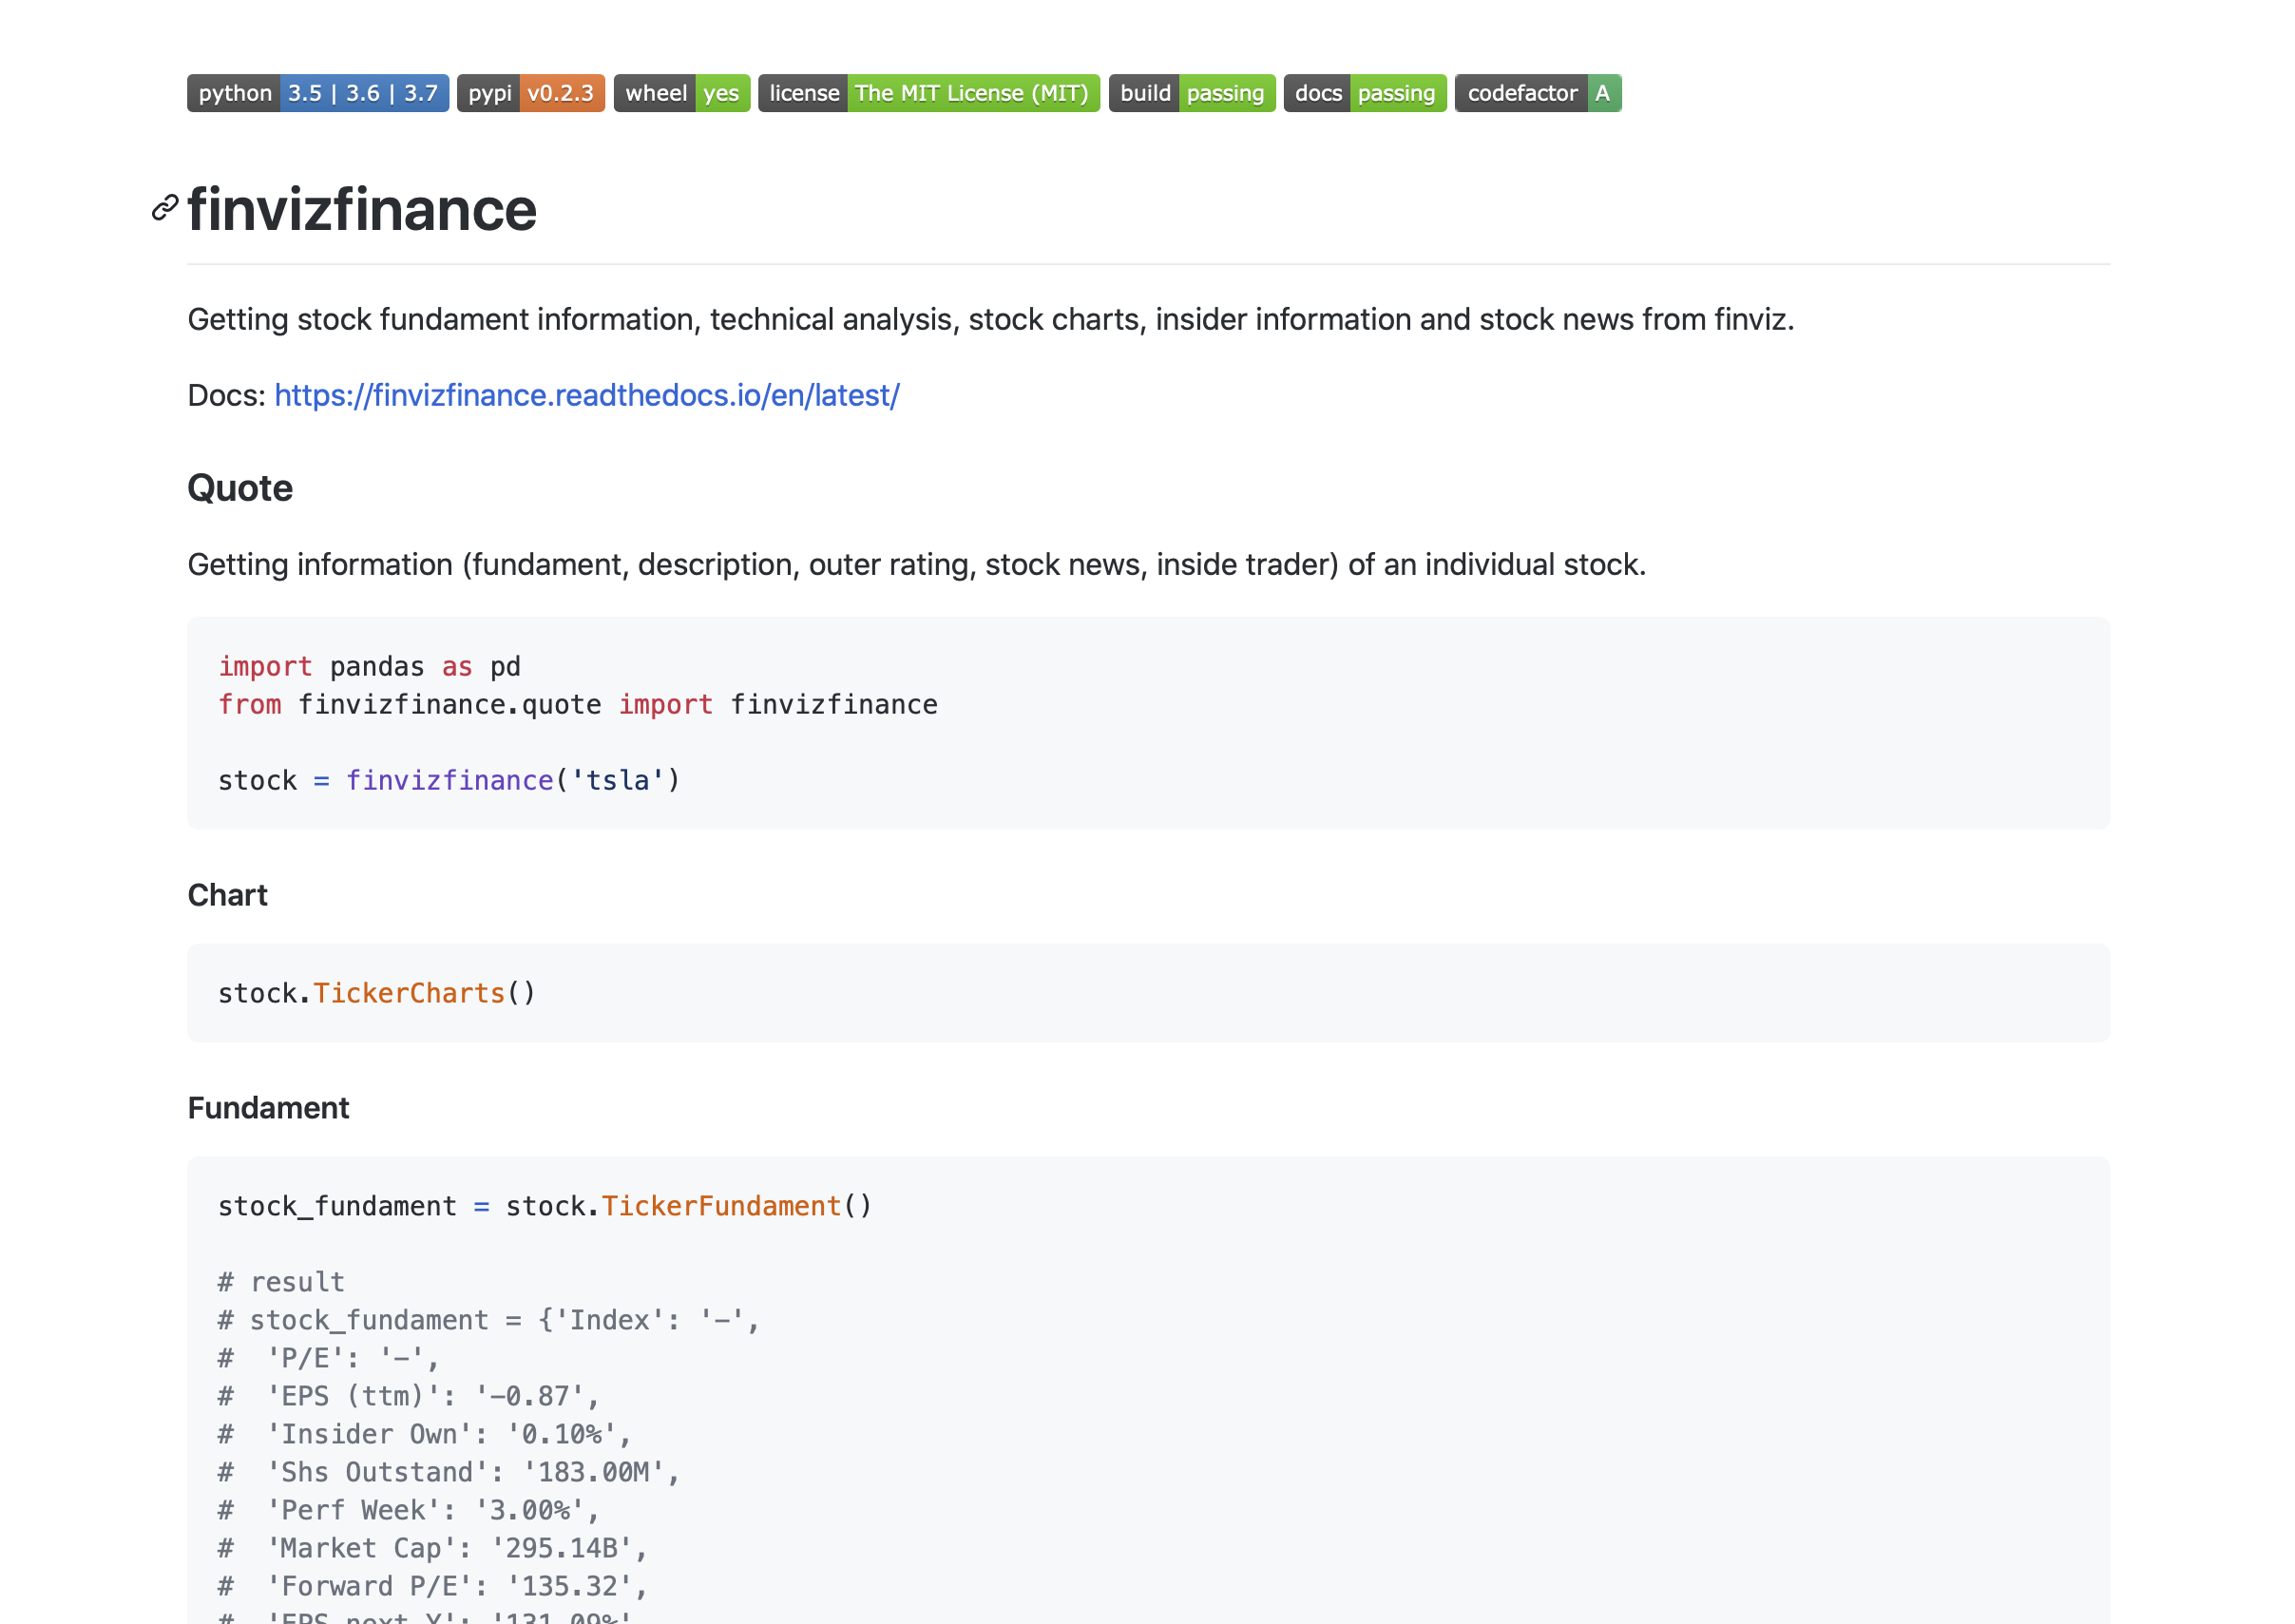This screenshot has height=1624, width=2295.
Task: Open the finvizfinance readthedocs documentation link
Action: pyautogui.click(x=587, y=395)
